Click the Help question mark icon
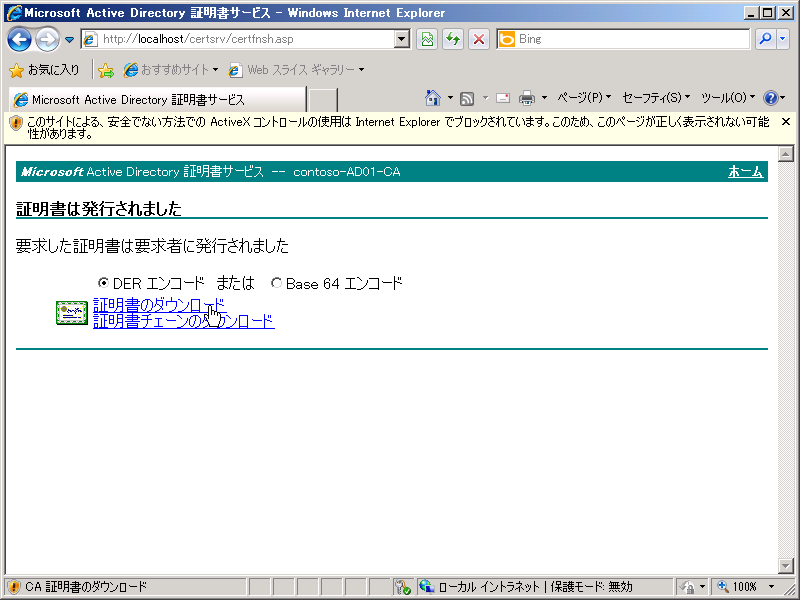 [x=770, y=97]
